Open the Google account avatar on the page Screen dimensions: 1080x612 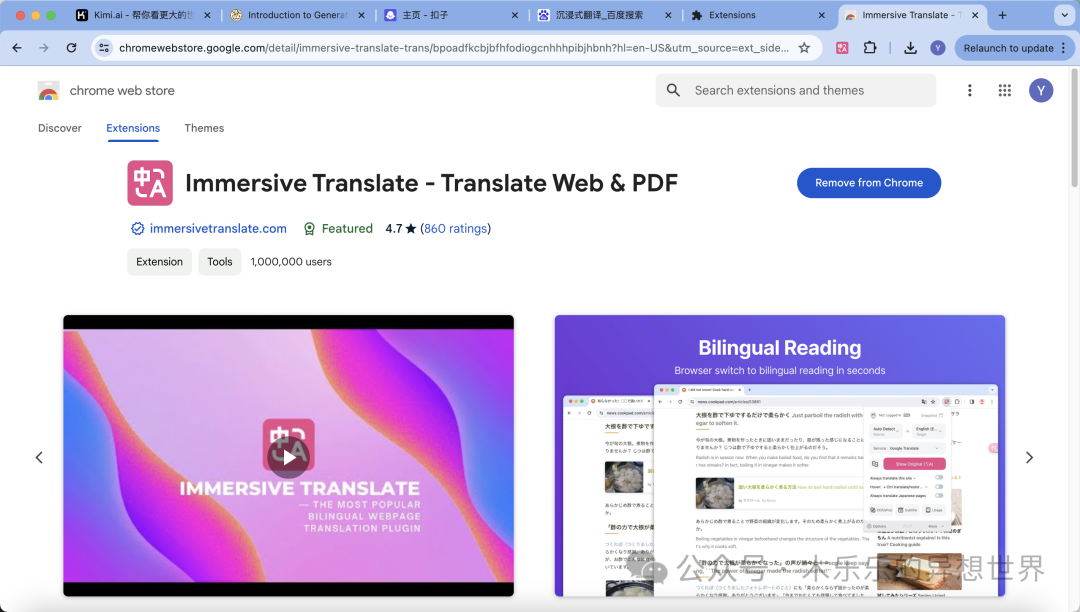tap(1041, 90)
